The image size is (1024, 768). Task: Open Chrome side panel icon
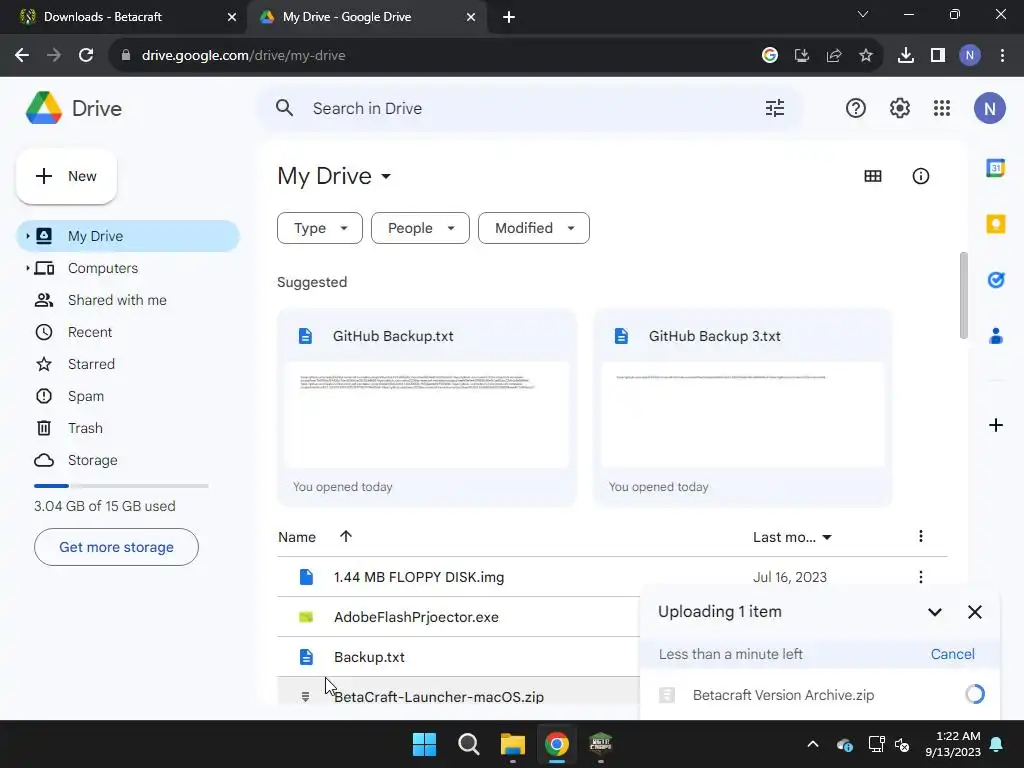pyautogui.click(x=937, y=56)
